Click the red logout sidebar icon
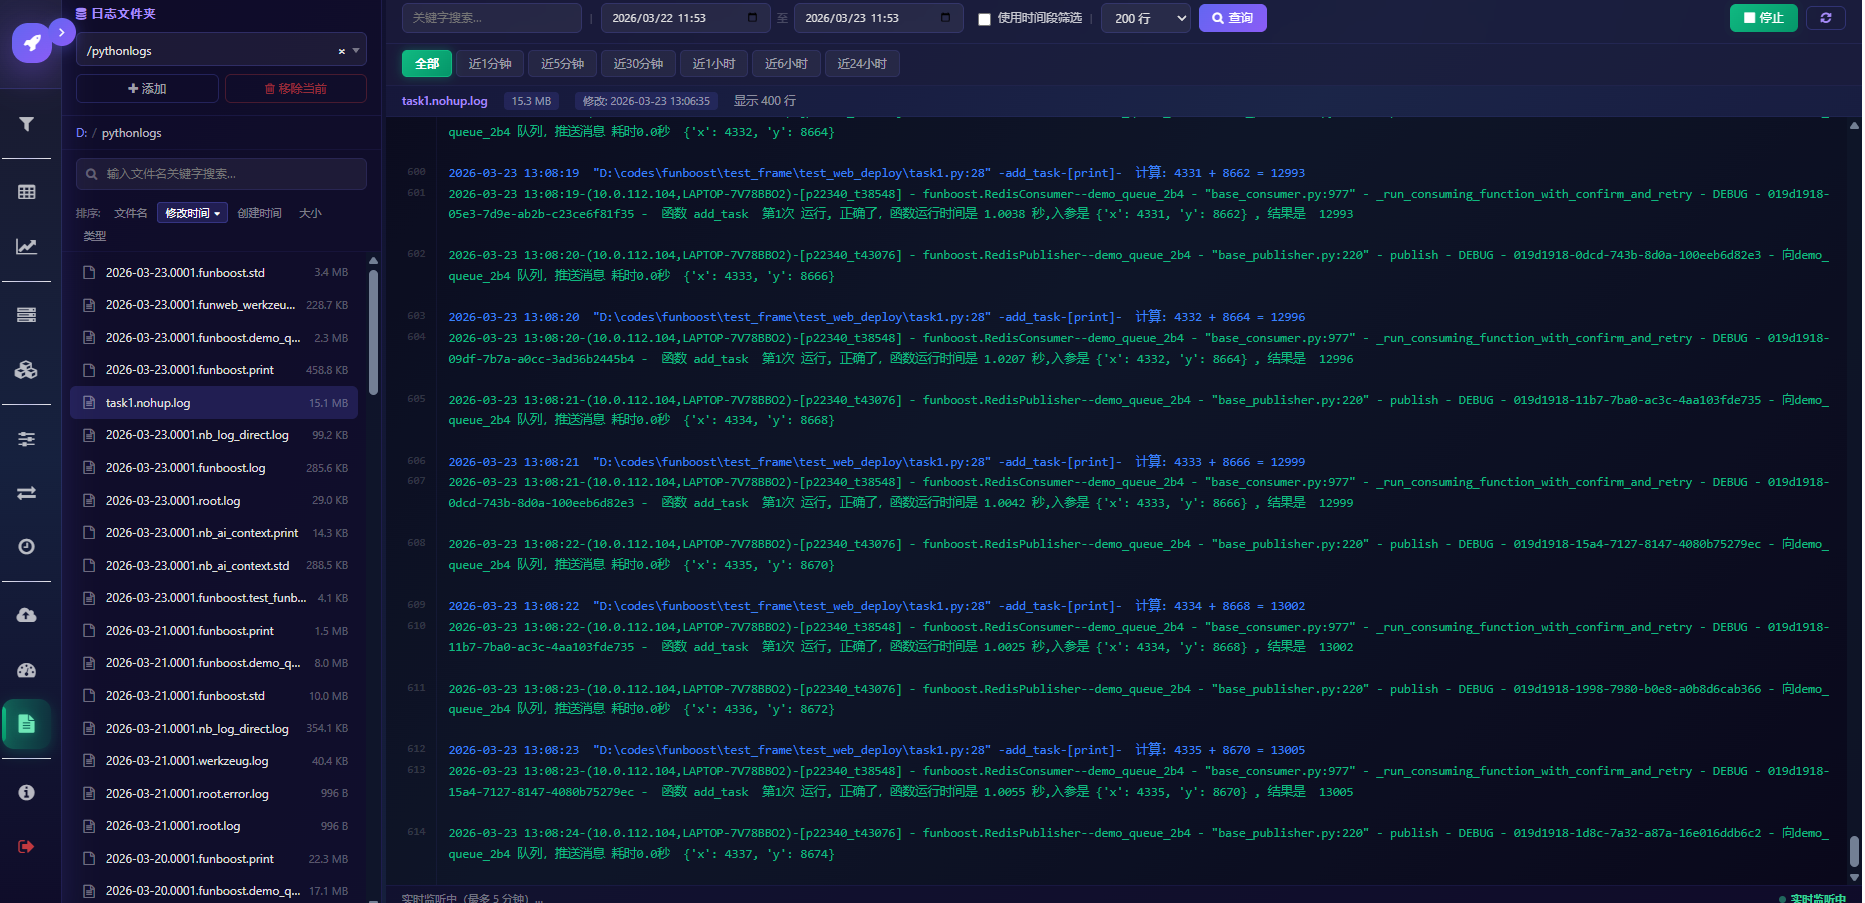The height and width of the screenshot is (903, 1865). coord(27,847)
